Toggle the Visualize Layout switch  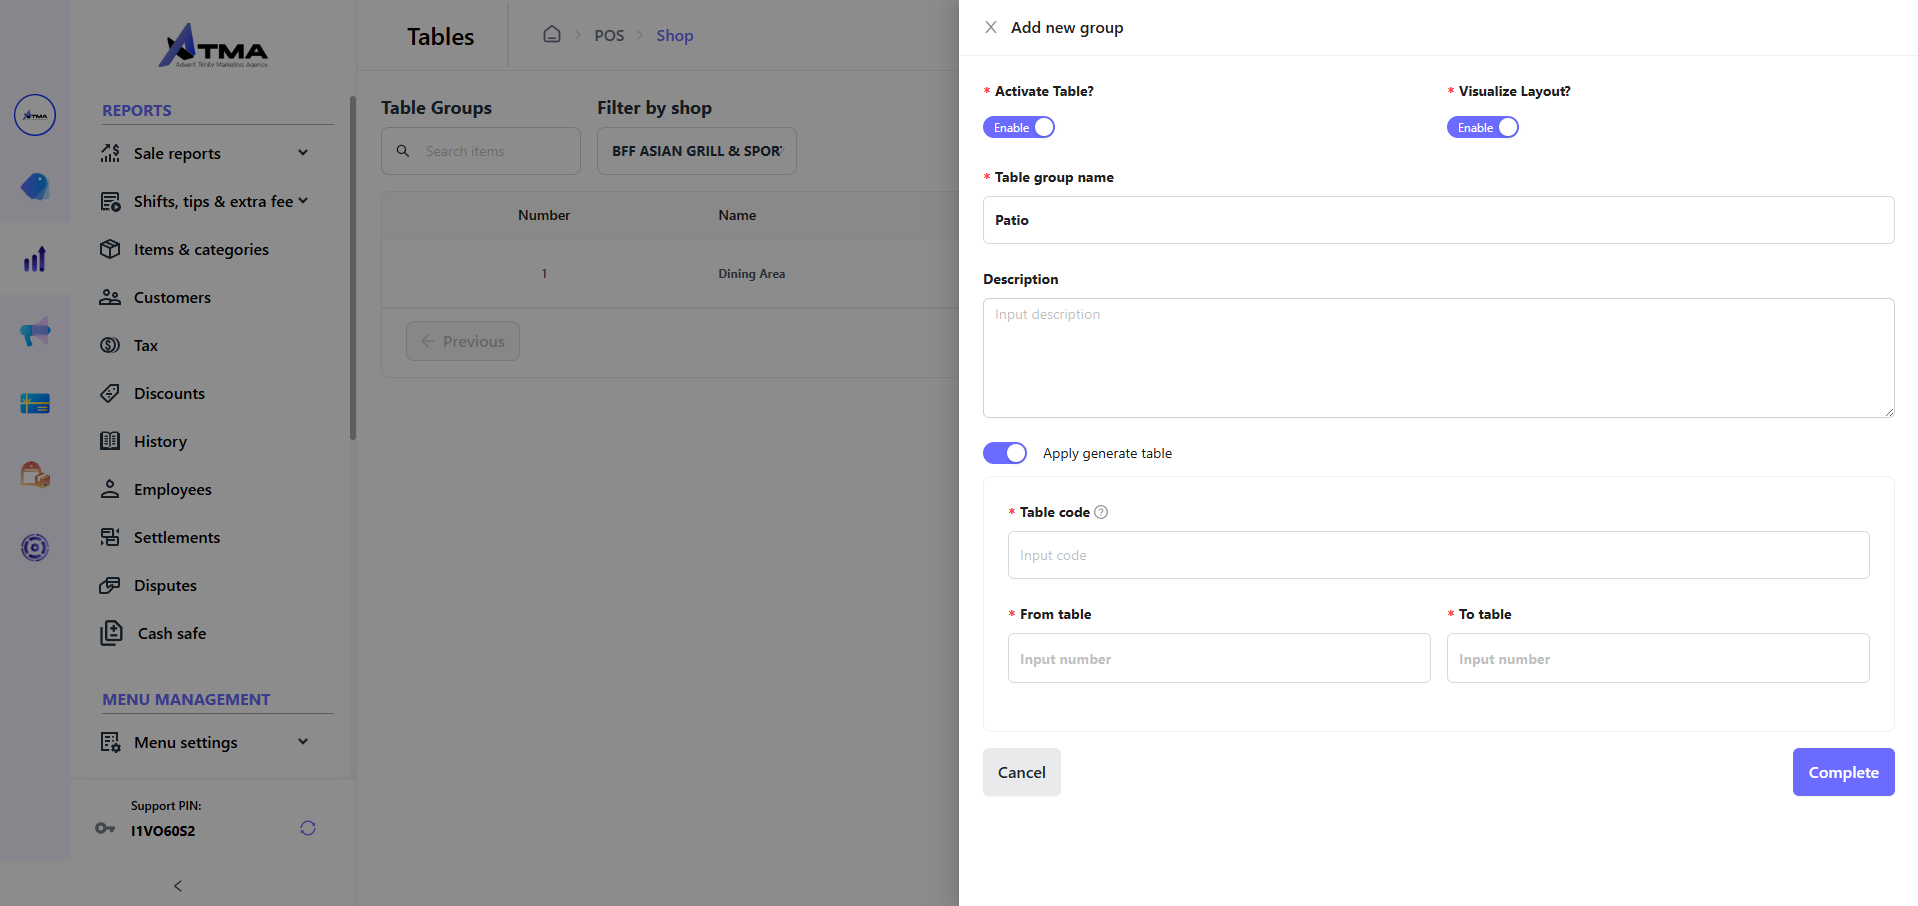[x=1482, y=127]
